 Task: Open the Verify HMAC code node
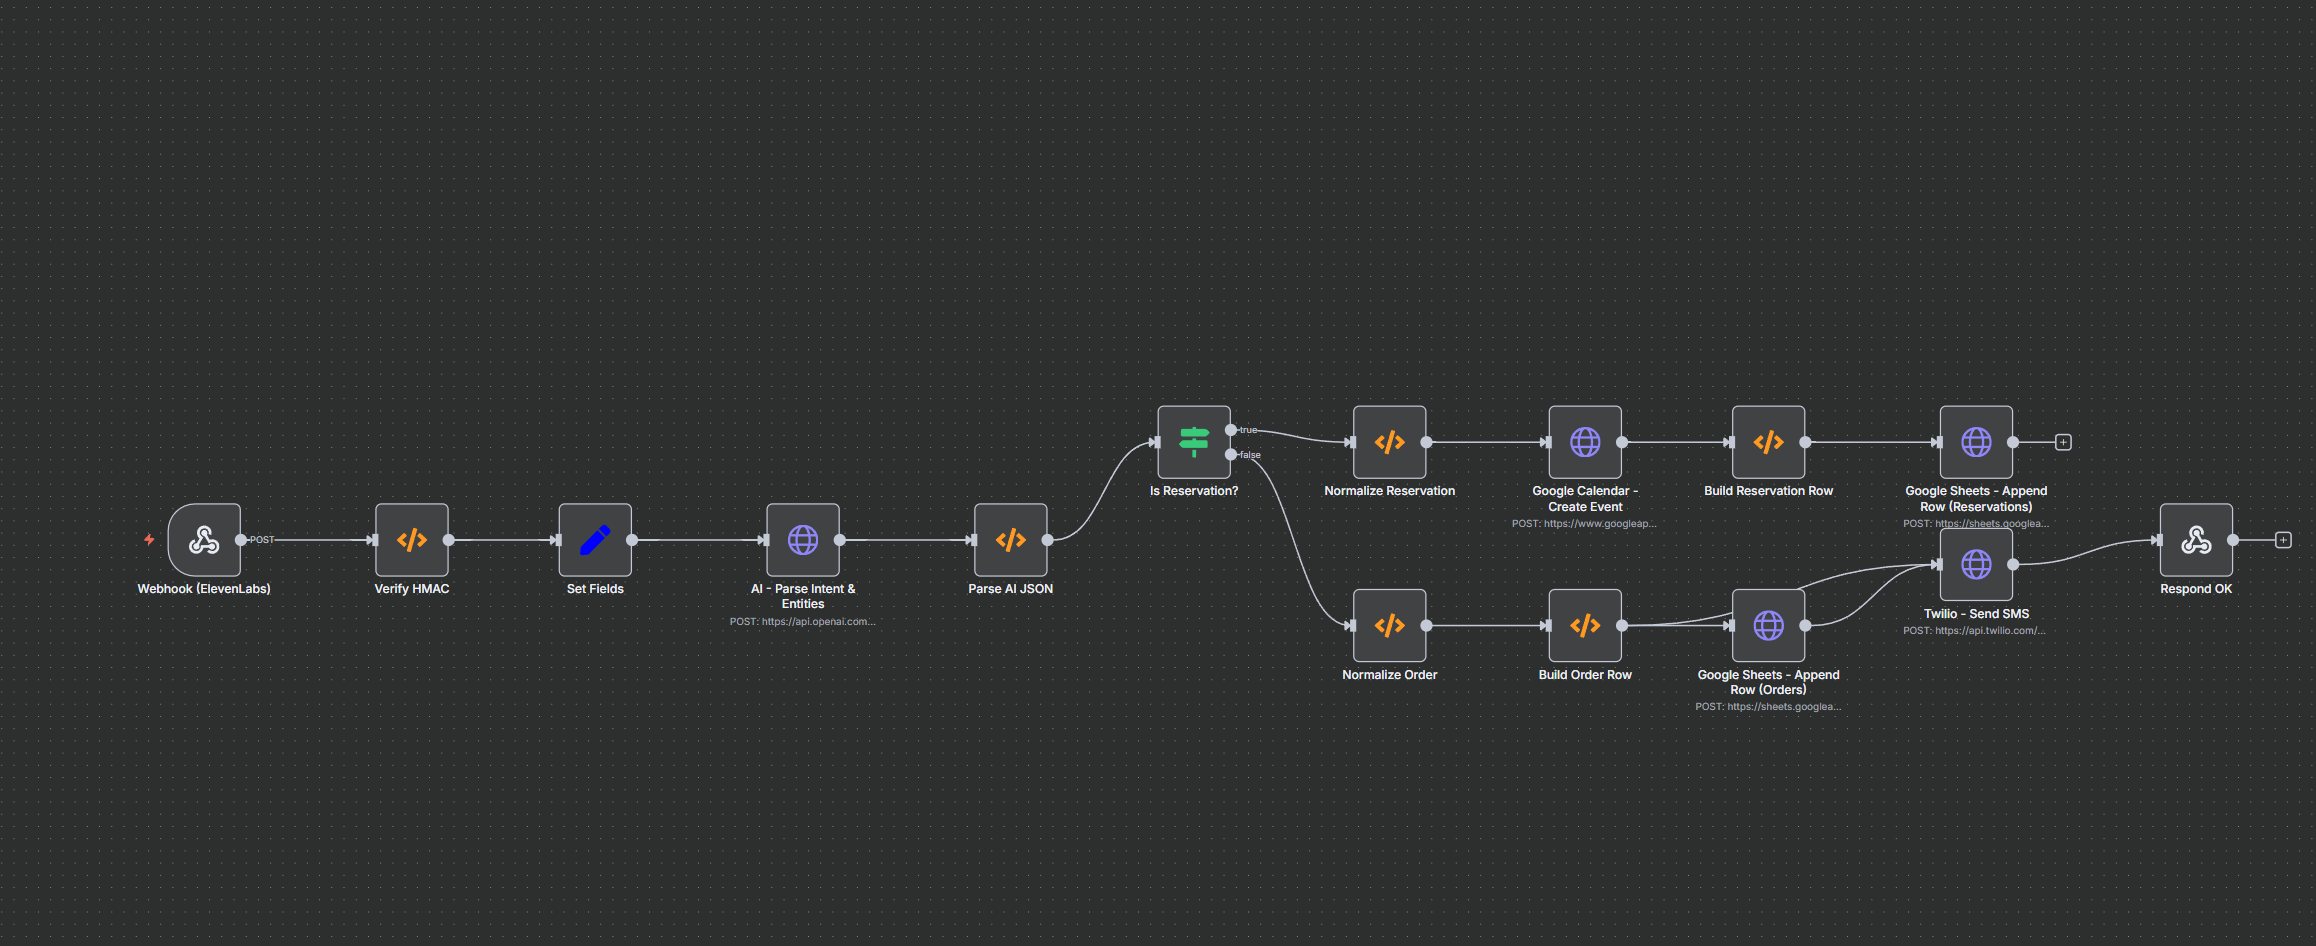pos(412,540)
